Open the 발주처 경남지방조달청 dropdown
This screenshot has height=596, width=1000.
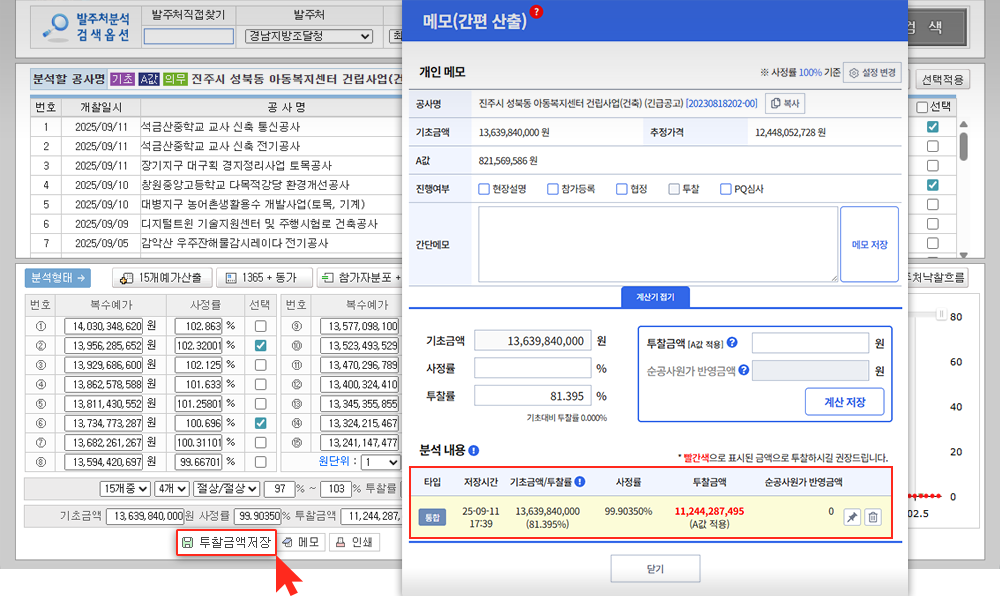(x=309, y=36)
